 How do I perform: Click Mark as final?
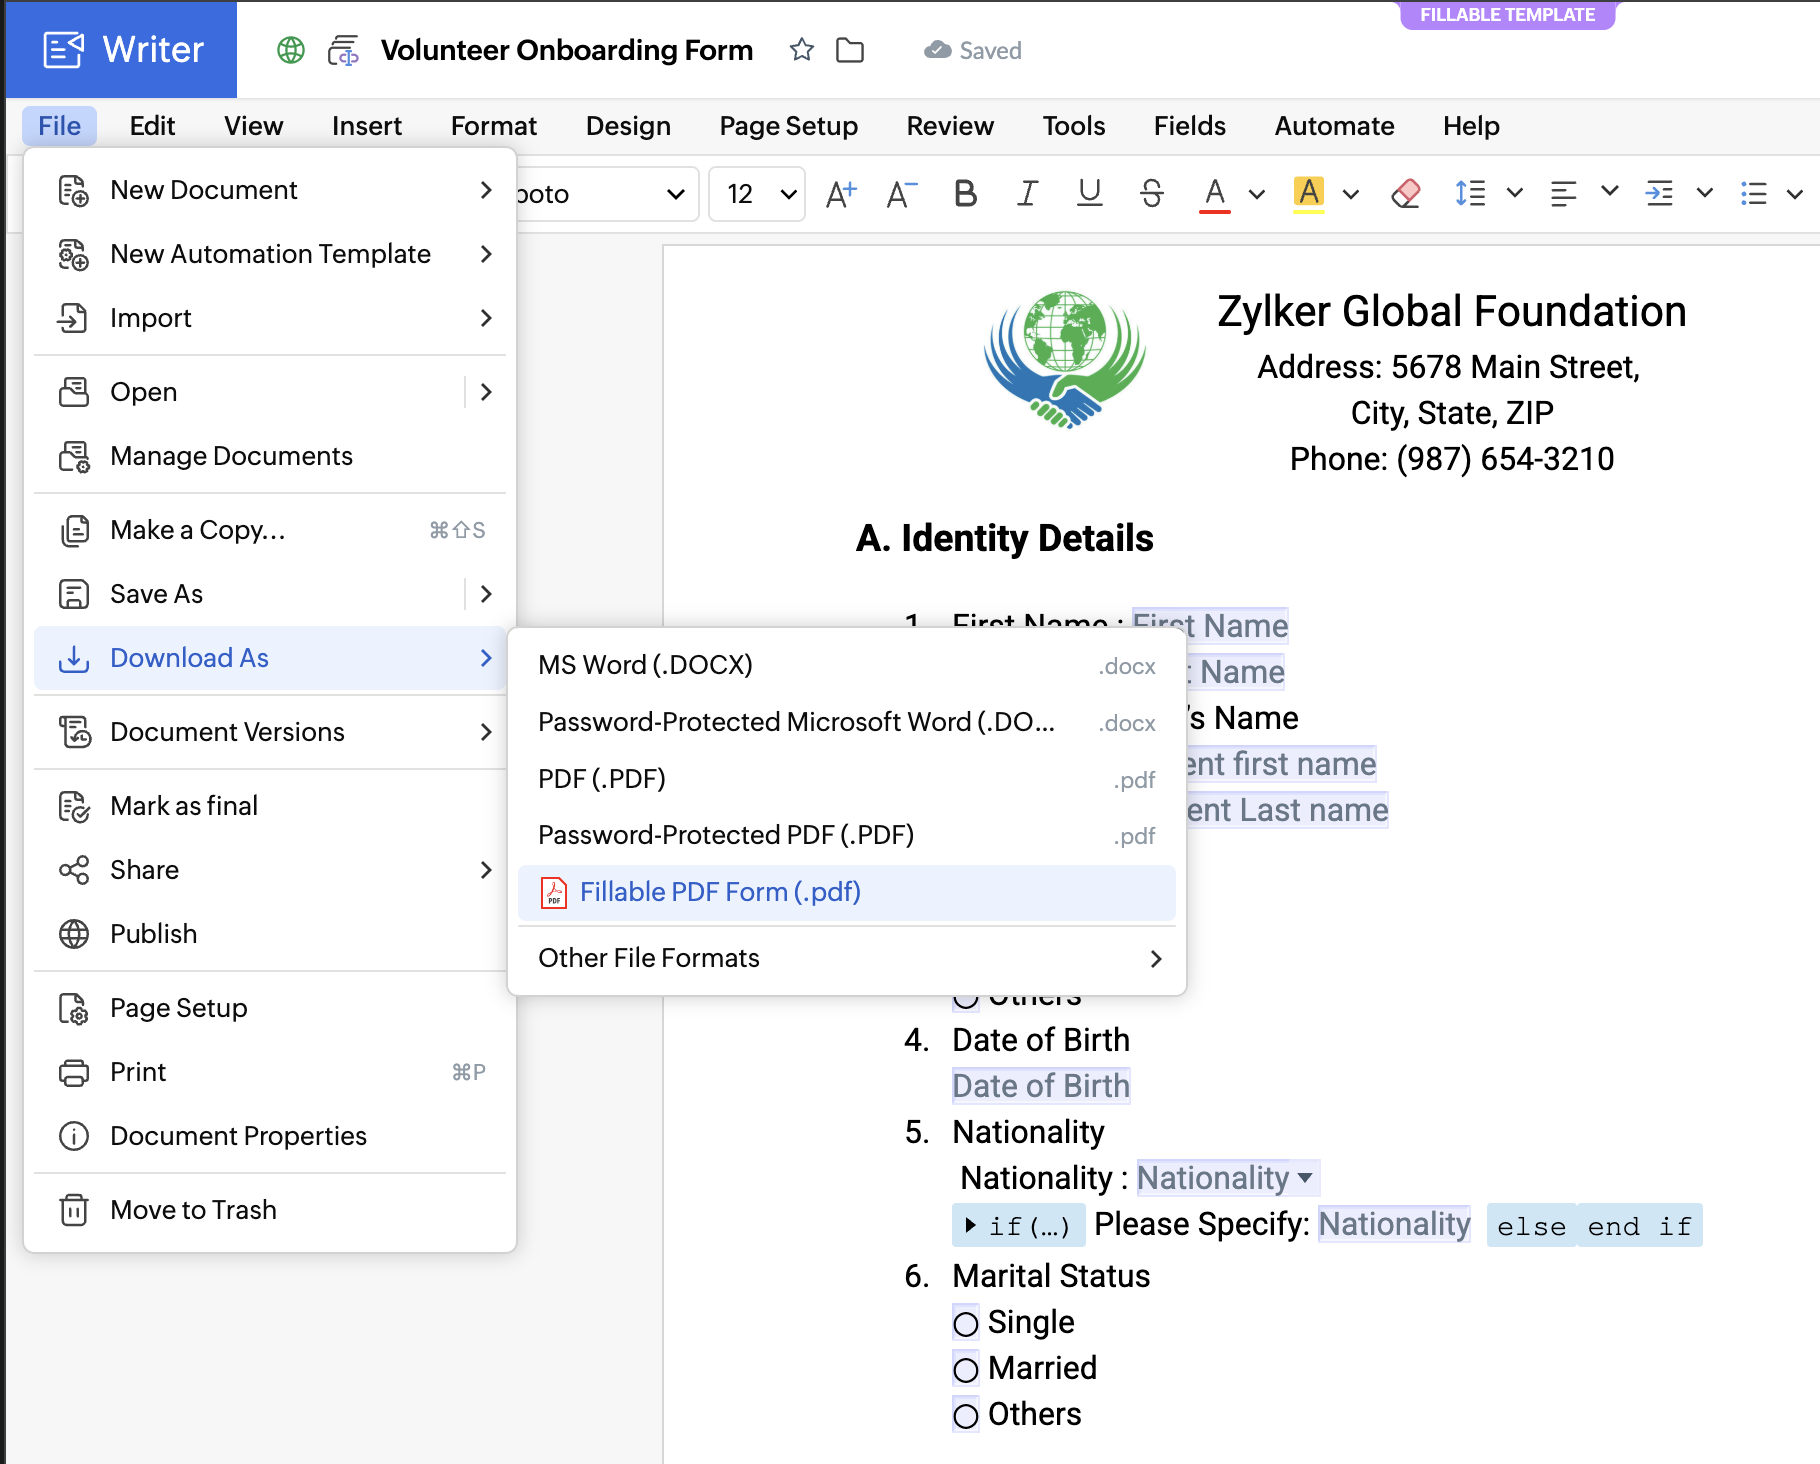point(184,806)
